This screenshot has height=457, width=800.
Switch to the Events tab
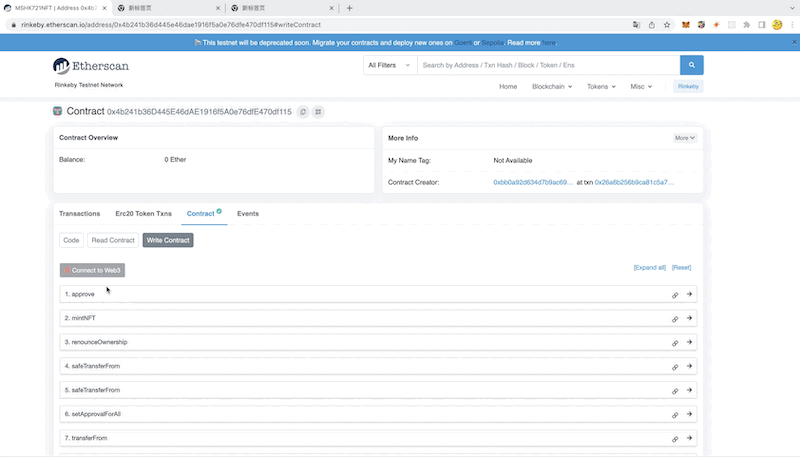tap(248, 214)
